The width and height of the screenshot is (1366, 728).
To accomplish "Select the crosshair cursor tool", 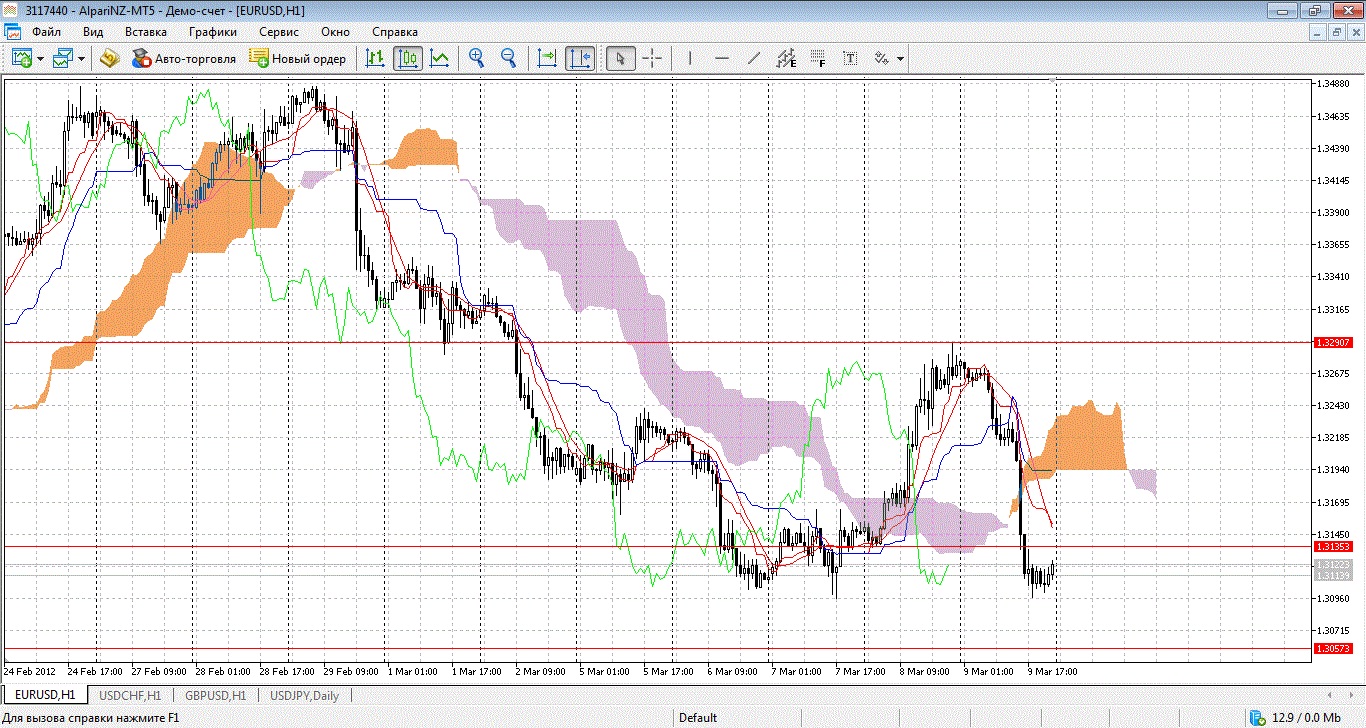I will (x=652, y=59).
